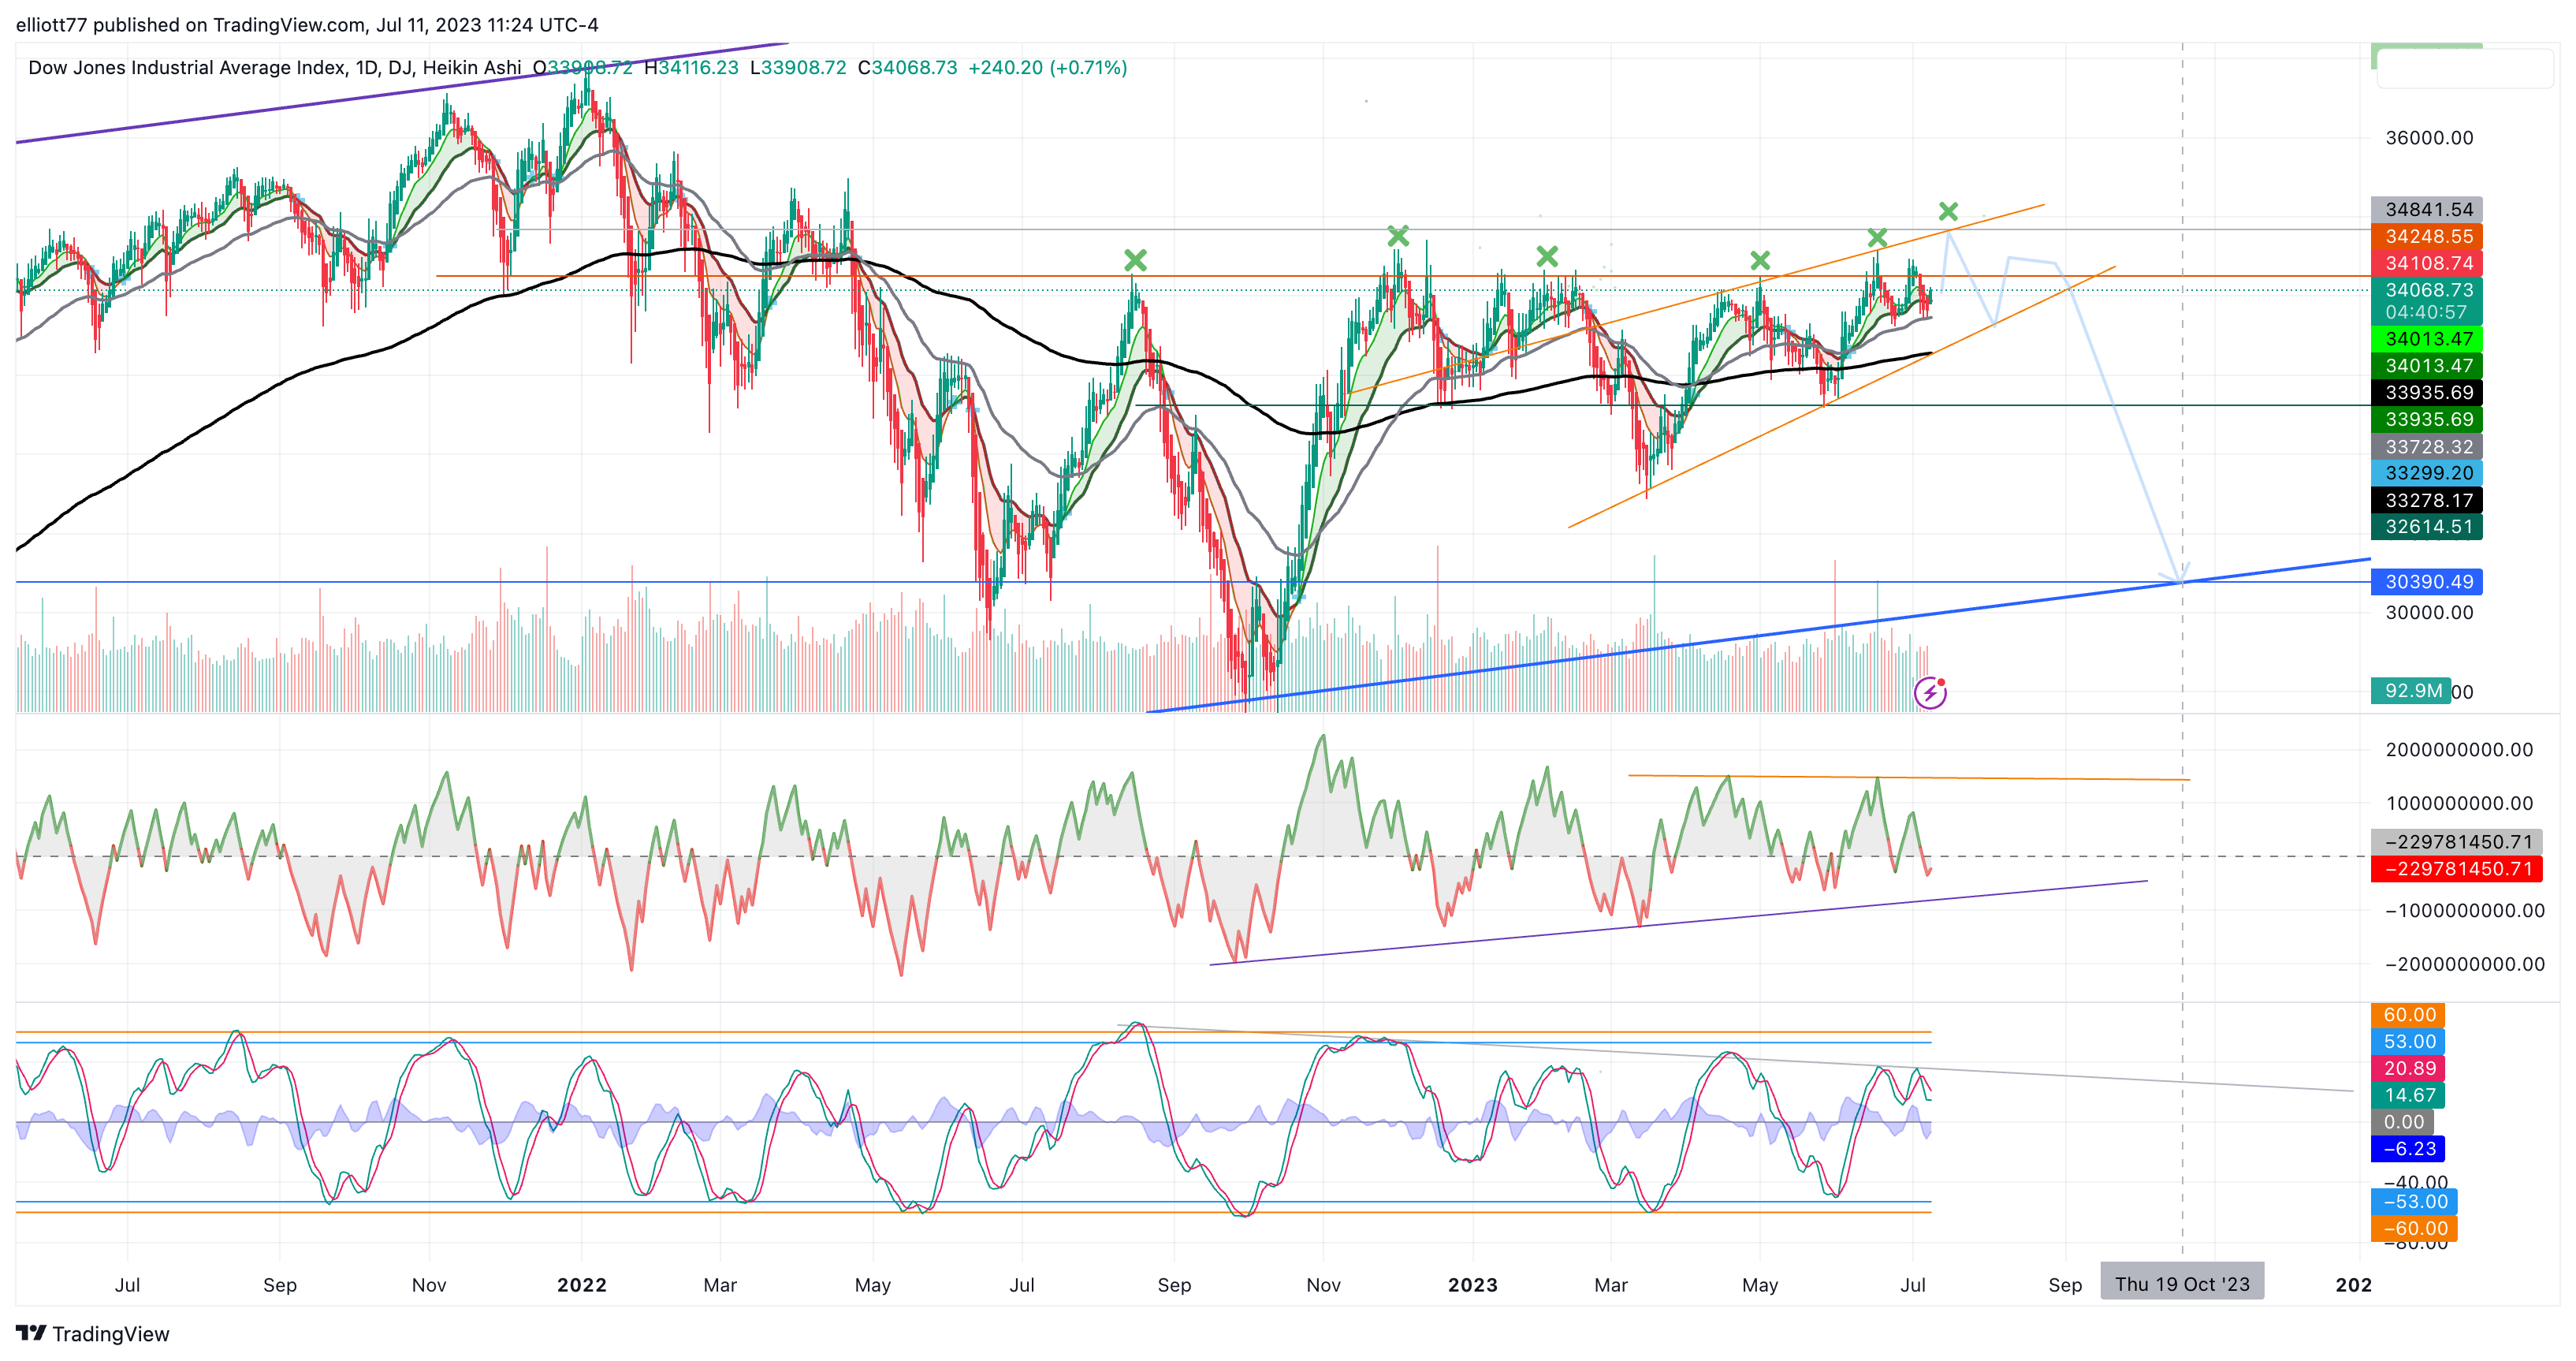Click the bold '2023' time axis label

pos(1473,1284)
